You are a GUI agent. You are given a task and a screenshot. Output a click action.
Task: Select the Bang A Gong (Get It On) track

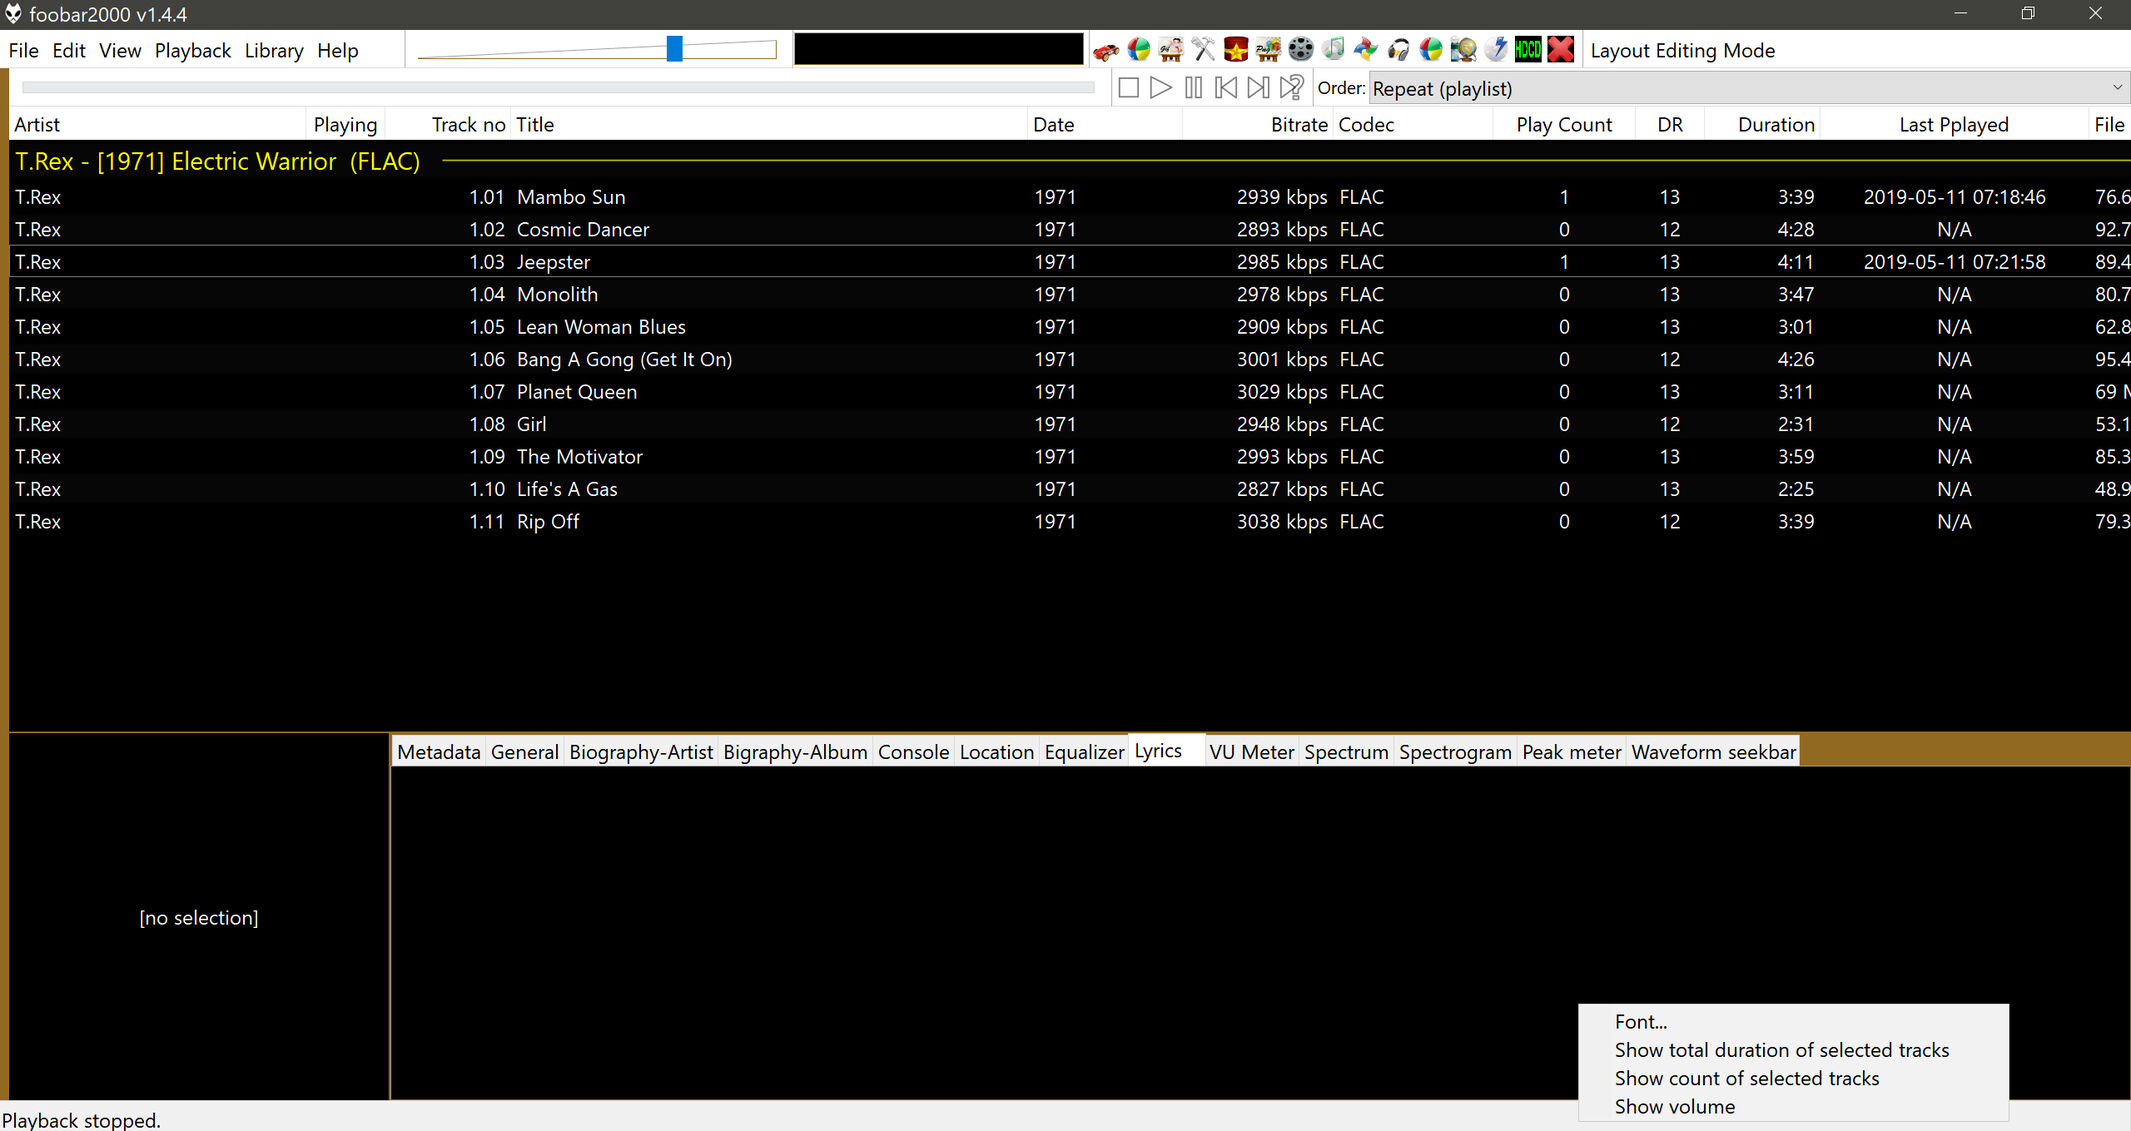tap(1070, 359)
